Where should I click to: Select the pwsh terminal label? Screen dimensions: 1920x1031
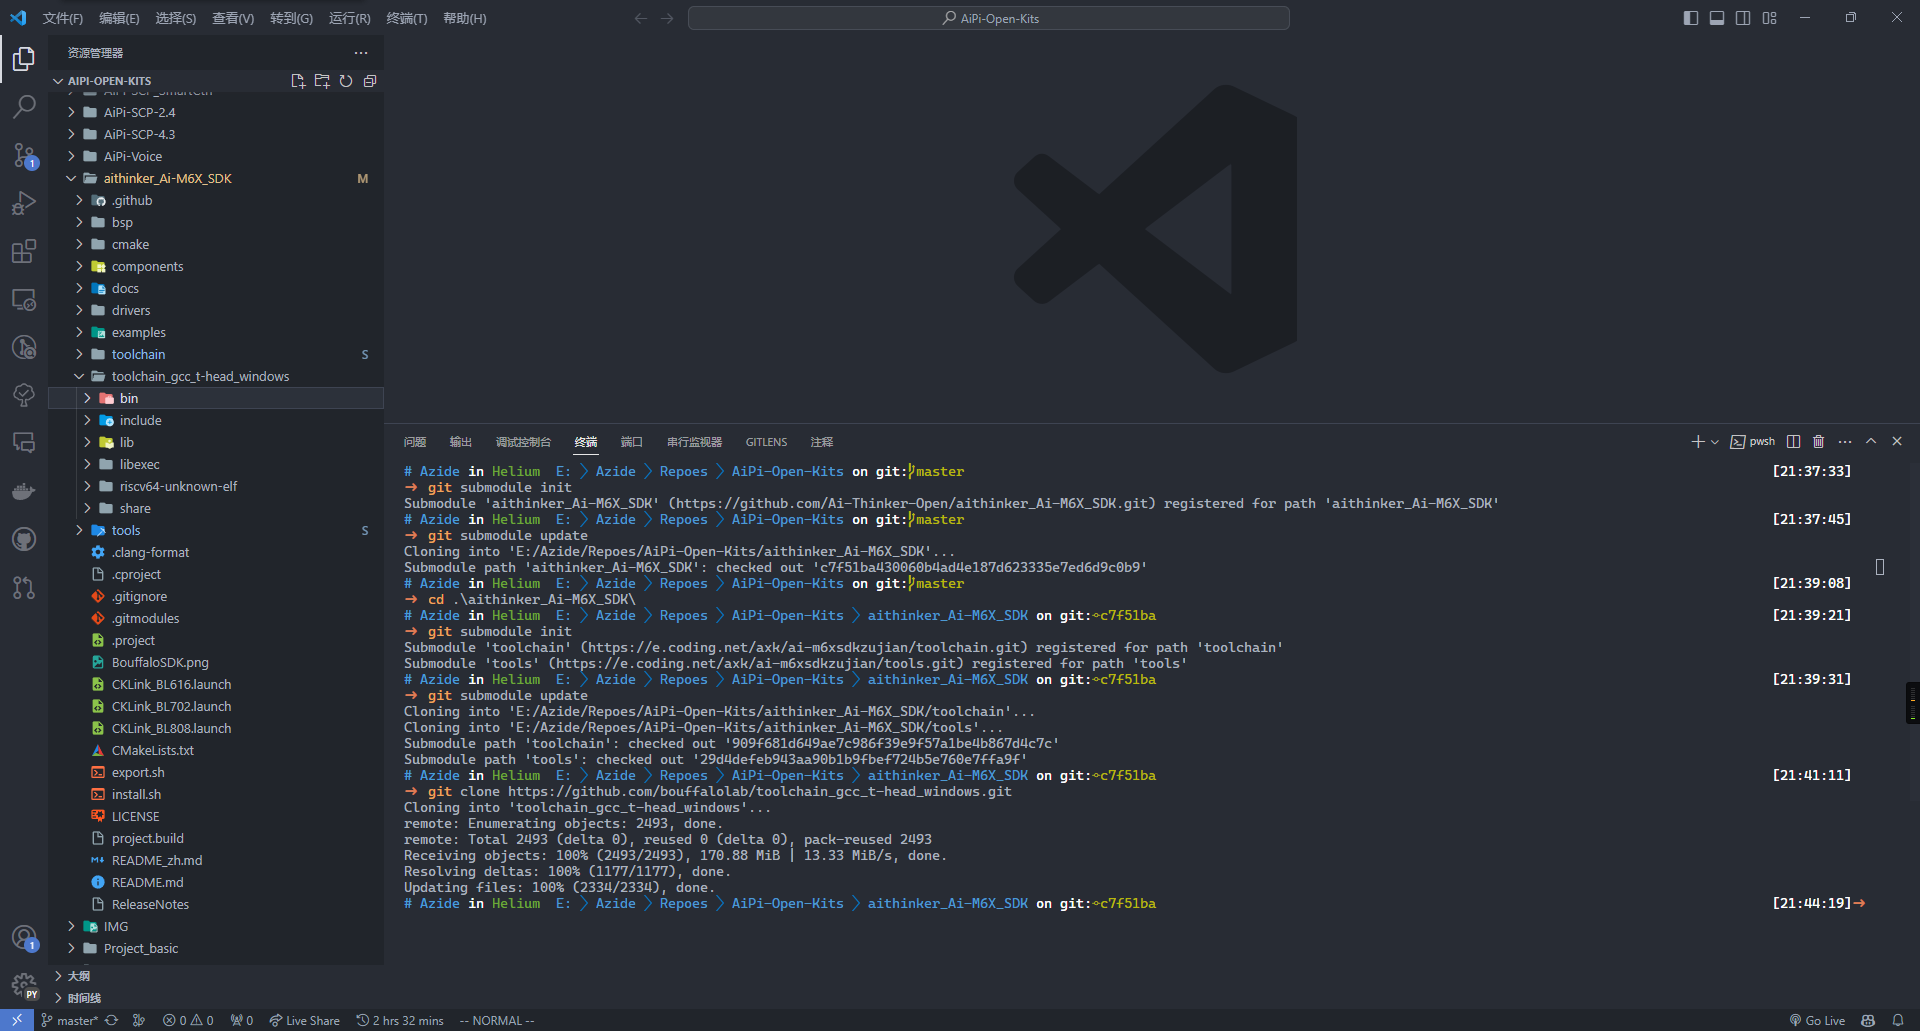(1753, 442)
